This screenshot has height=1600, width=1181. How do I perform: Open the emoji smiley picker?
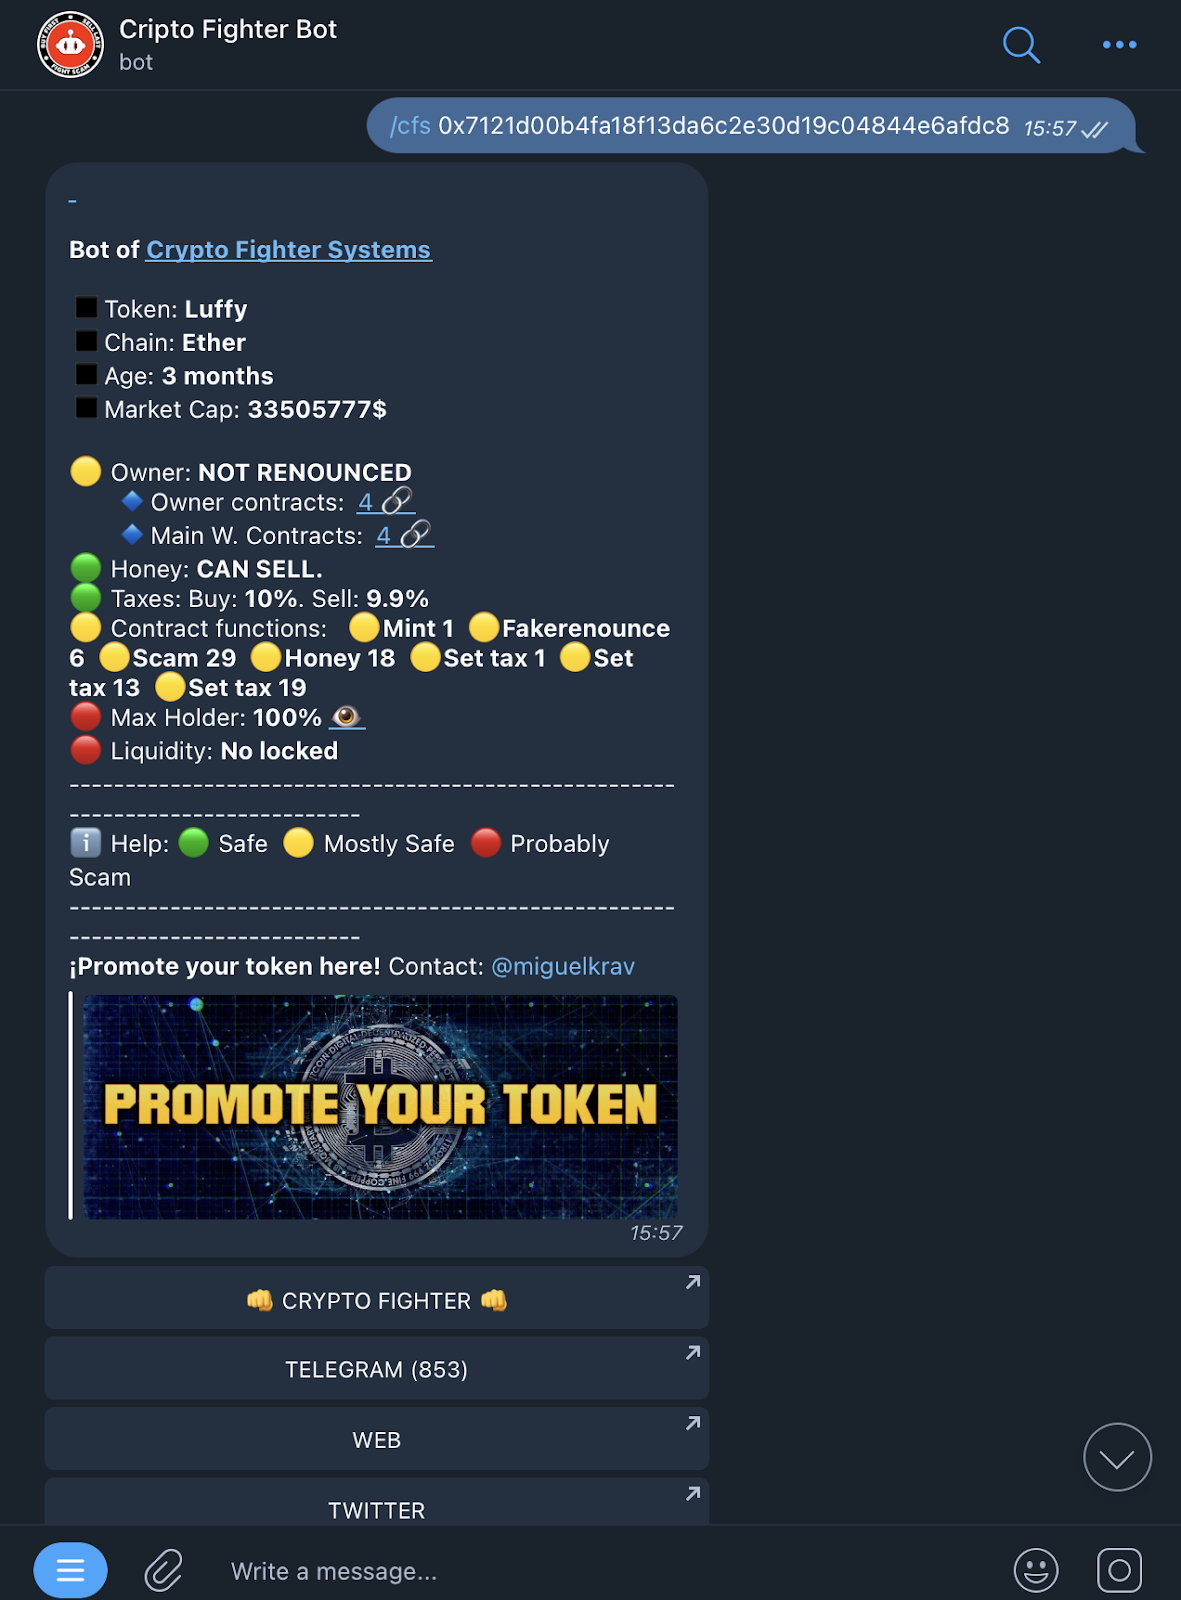pyautogui.click(x=1036, y=1570)
